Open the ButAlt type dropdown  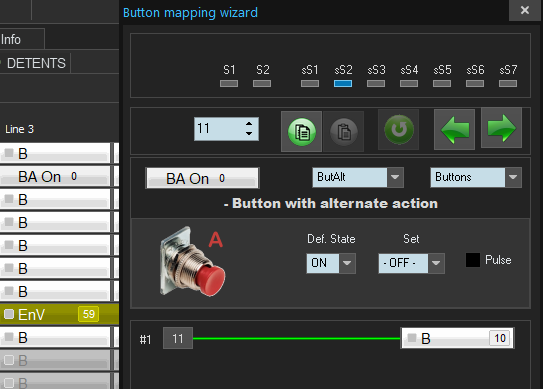tap(395, 177)
